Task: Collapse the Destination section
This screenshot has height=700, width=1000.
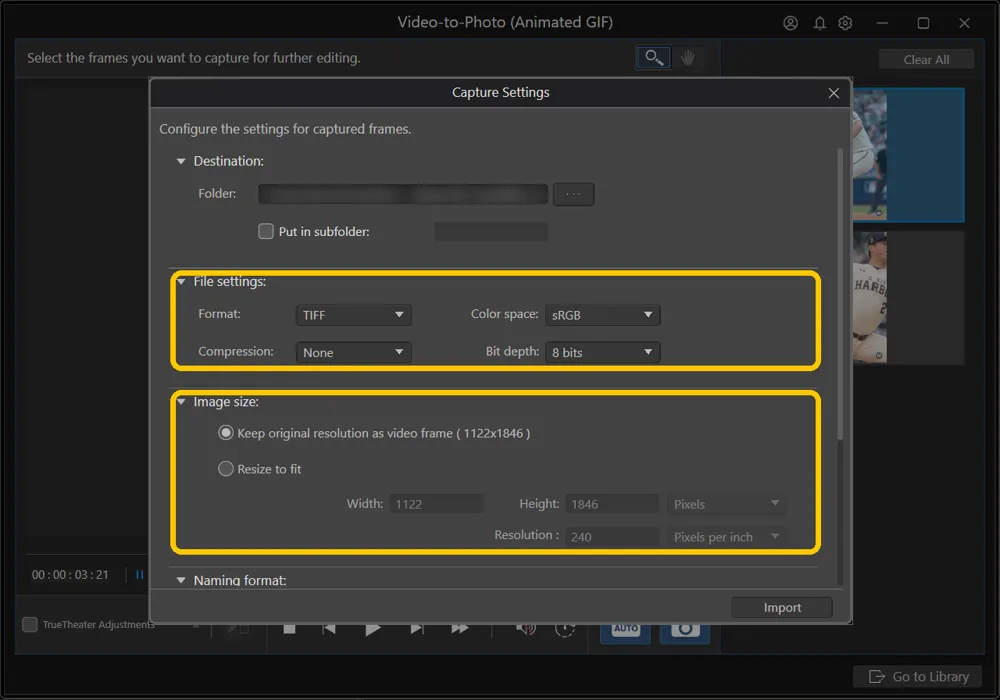Action: 181,161
